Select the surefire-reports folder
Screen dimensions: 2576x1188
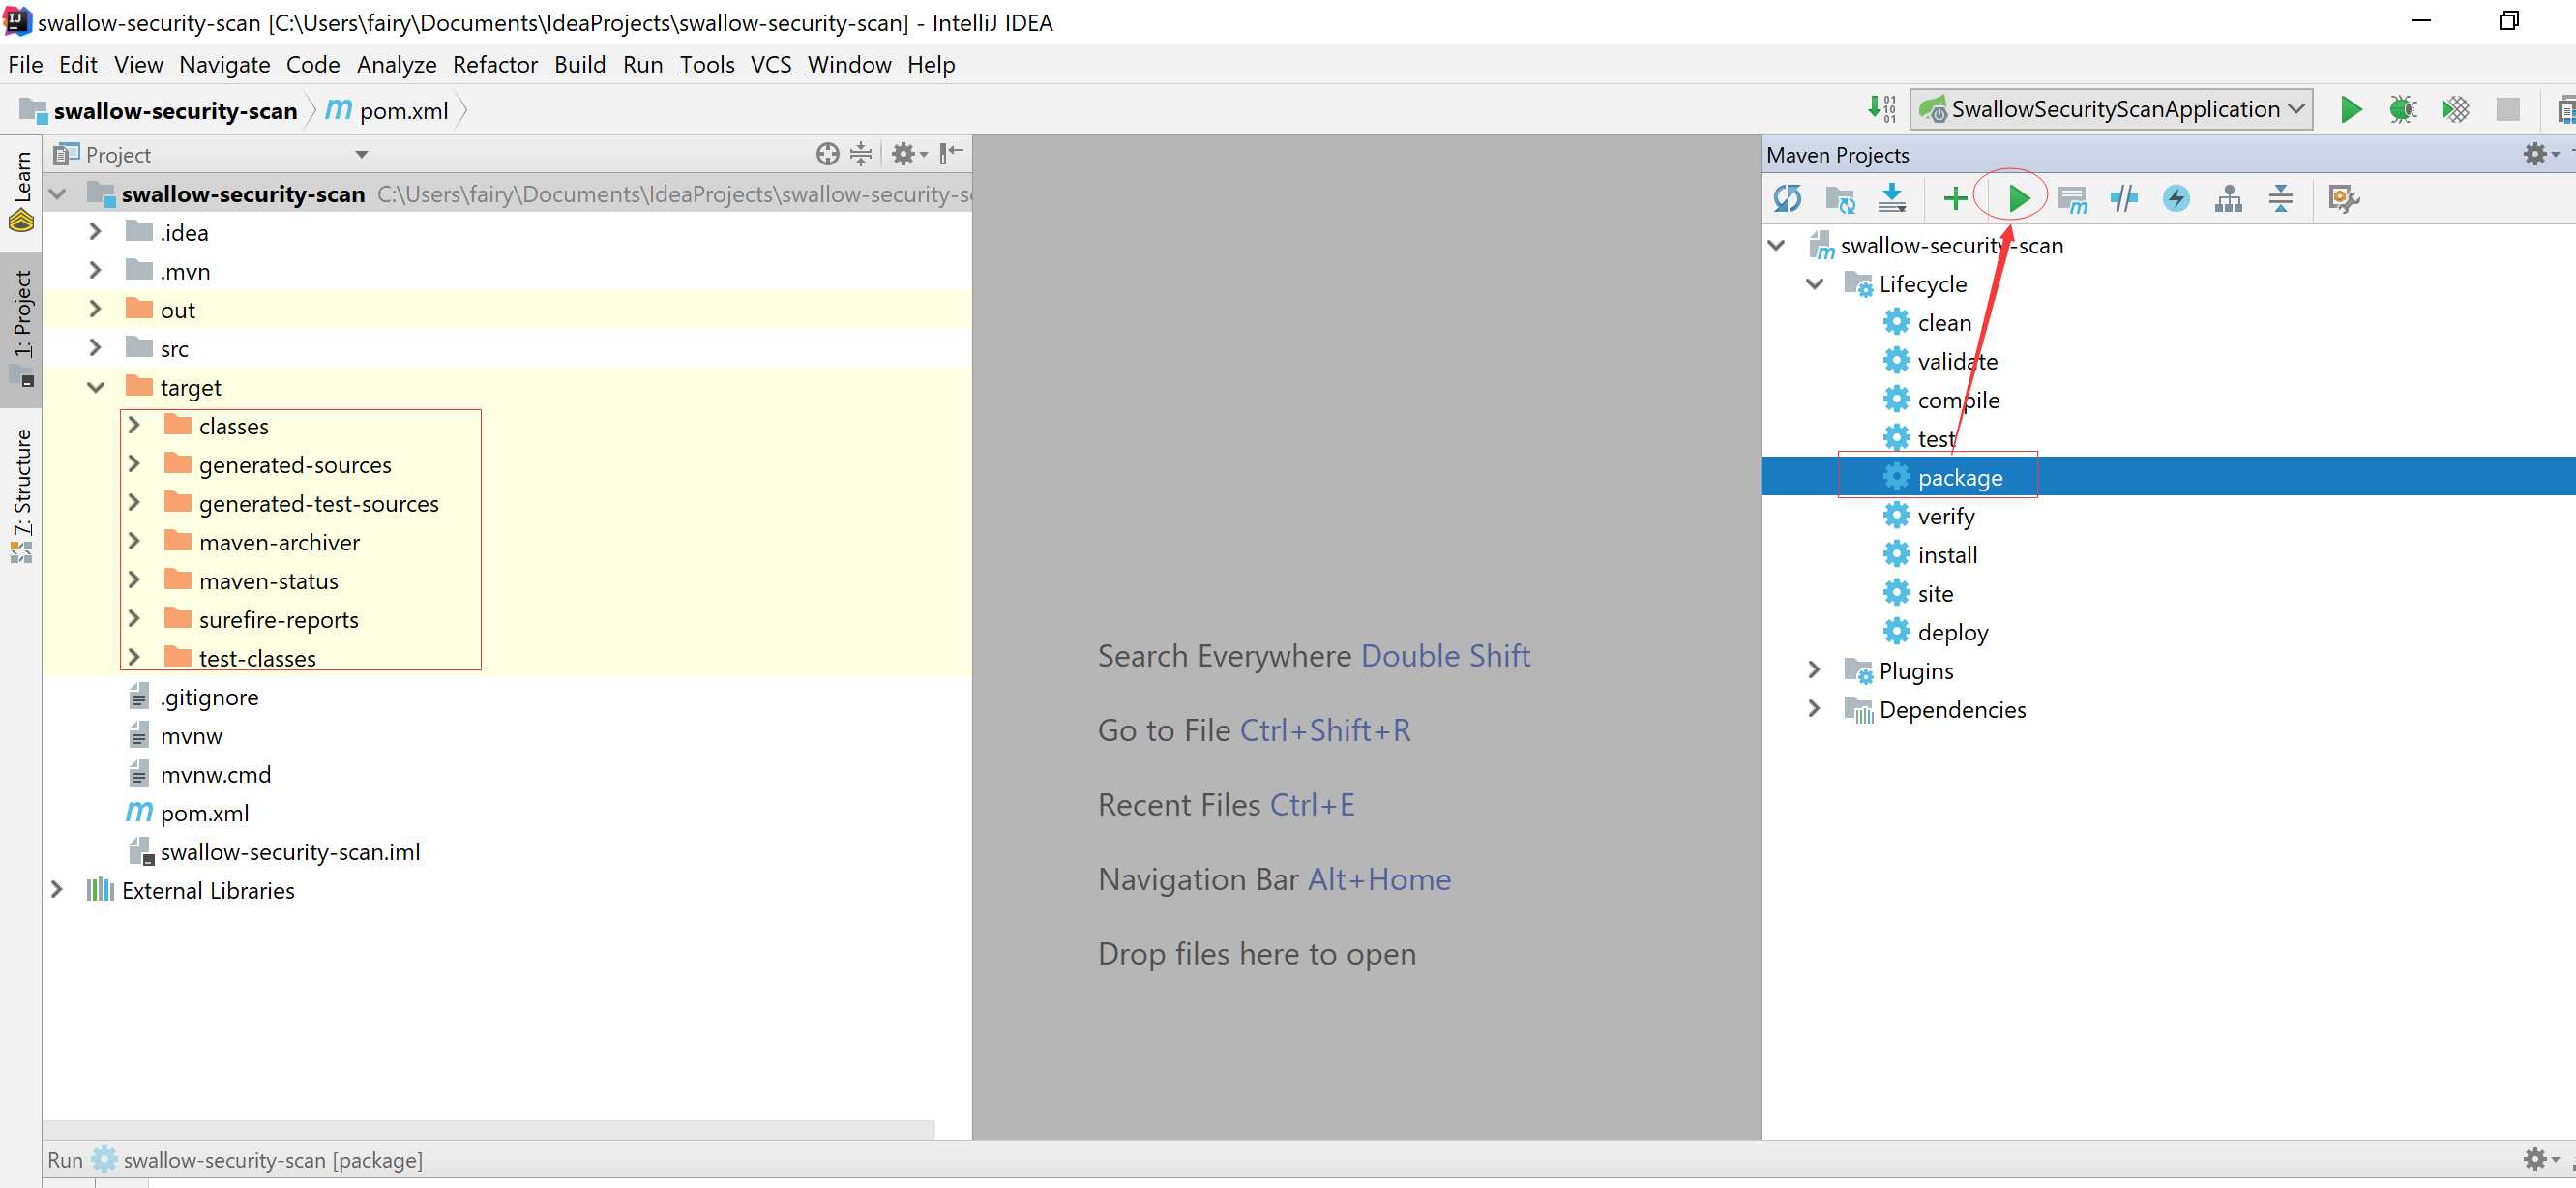pyautogui.click(x=261, y=620)
